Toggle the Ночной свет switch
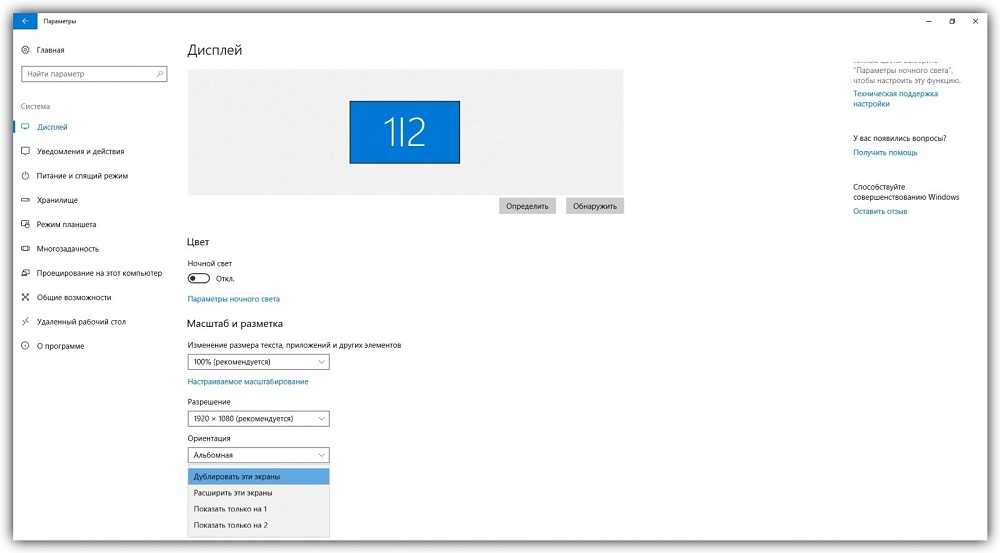1000x553 pixels. point(198,278)
